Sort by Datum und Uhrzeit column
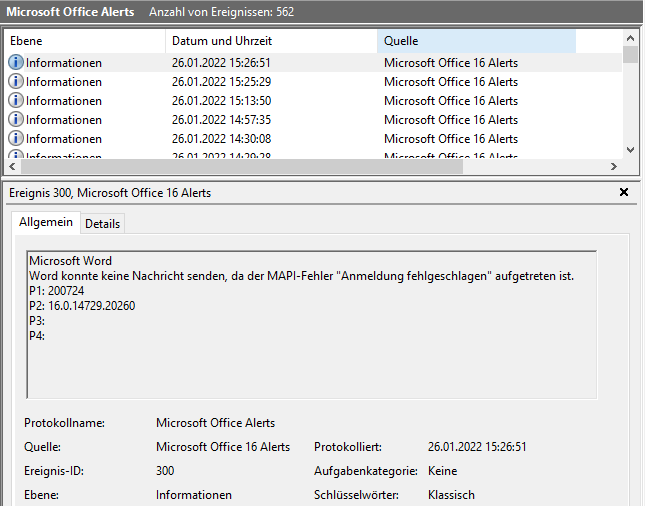645x506 pixels. pyautogui.click(x=270, y=41)
